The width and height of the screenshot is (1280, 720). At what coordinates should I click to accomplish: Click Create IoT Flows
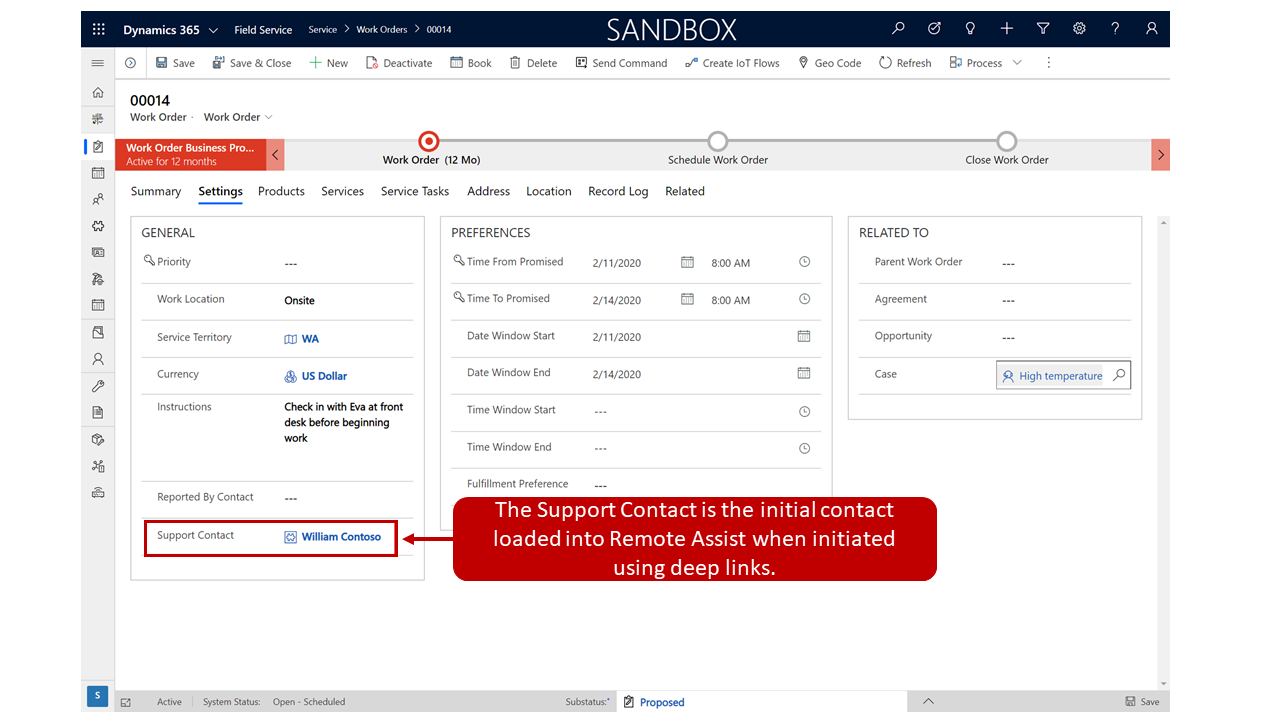tap(732, 63)
